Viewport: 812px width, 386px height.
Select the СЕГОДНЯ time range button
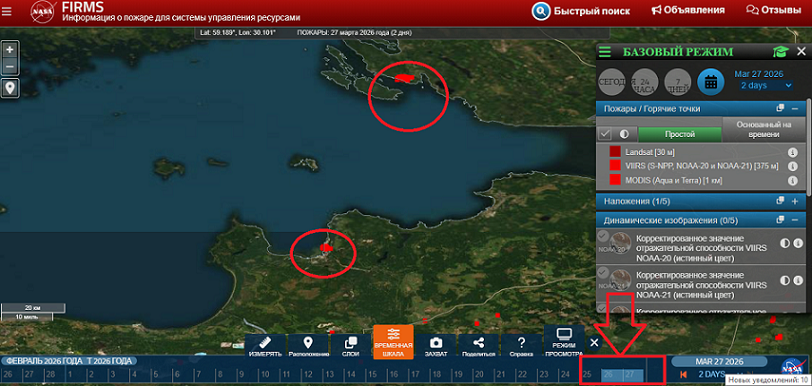(612, 82)
